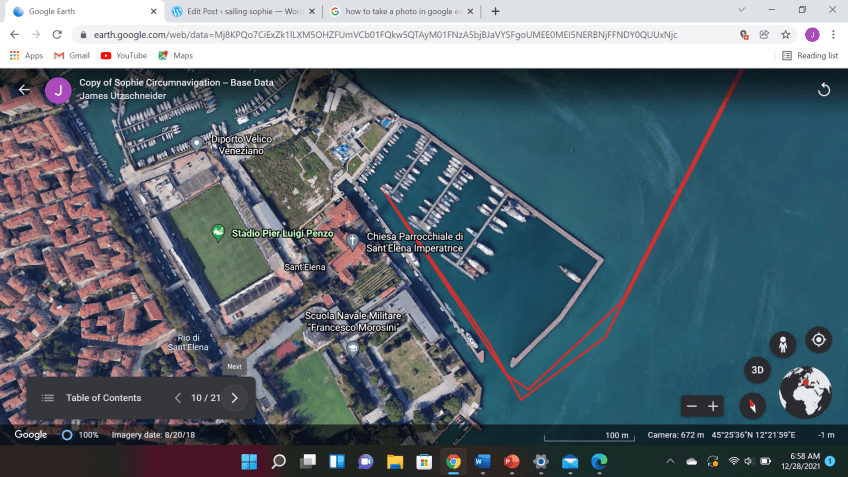
Task: Toggle the 3D view button
Action: click(x=757, y=369)
